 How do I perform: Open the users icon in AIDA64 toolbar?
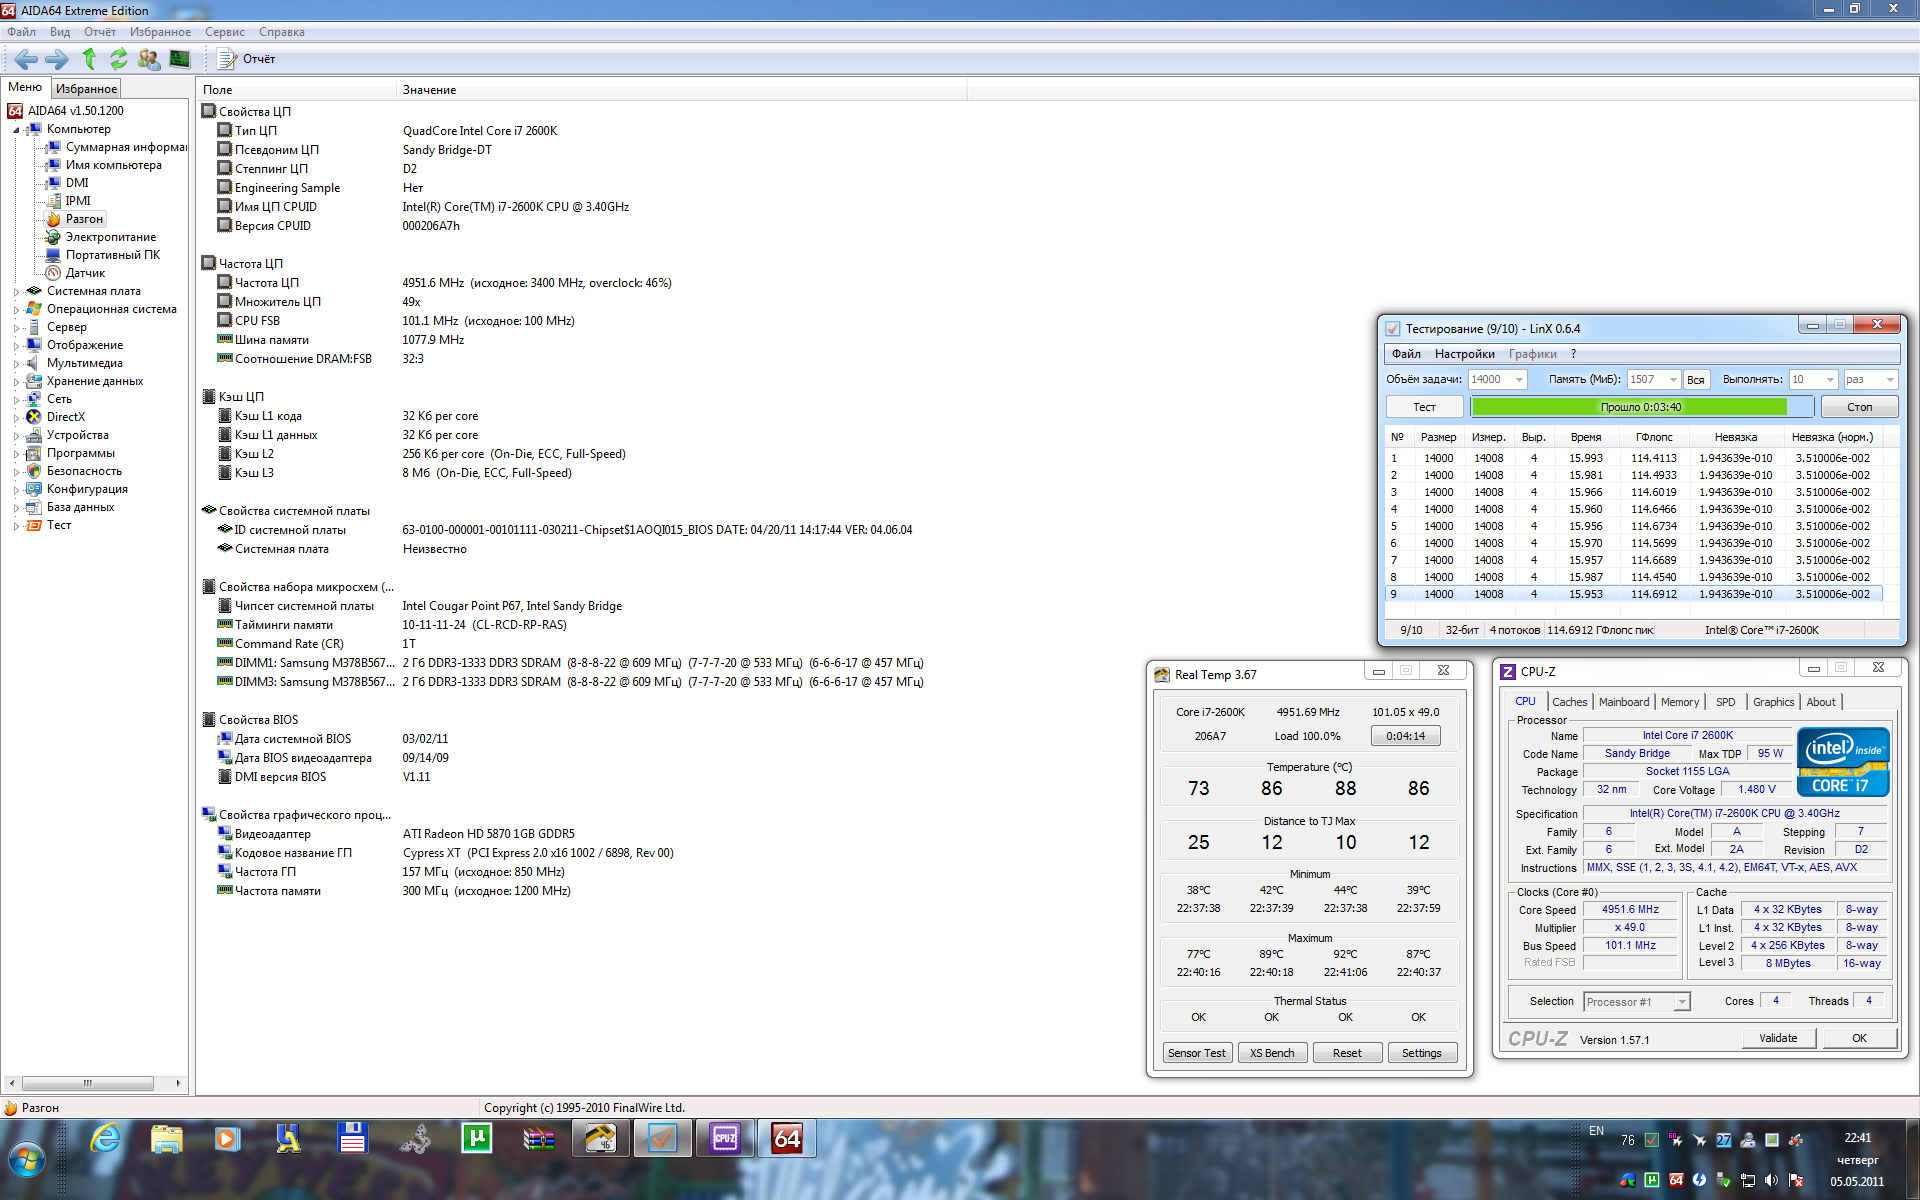coord(149,59)
